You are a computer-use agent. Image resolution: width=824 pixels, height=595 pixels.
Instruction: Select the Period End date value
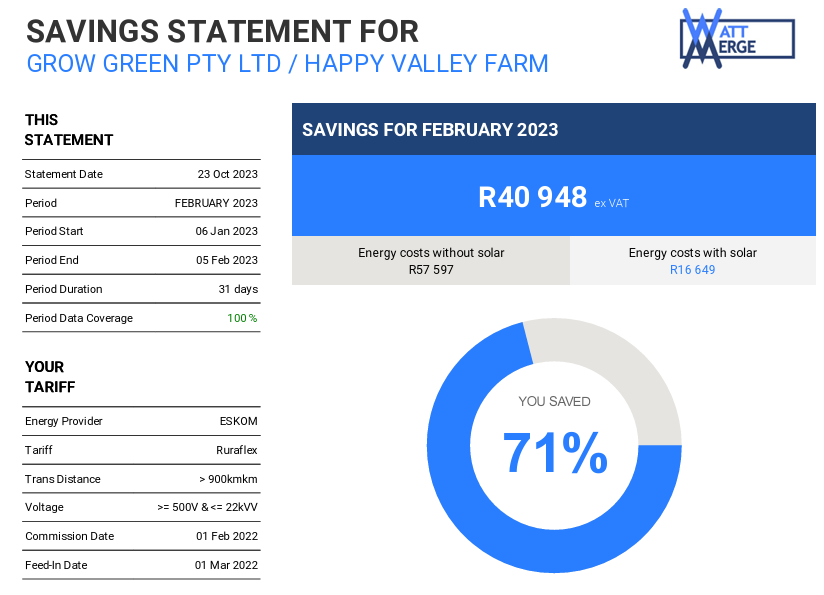(227, 260)
